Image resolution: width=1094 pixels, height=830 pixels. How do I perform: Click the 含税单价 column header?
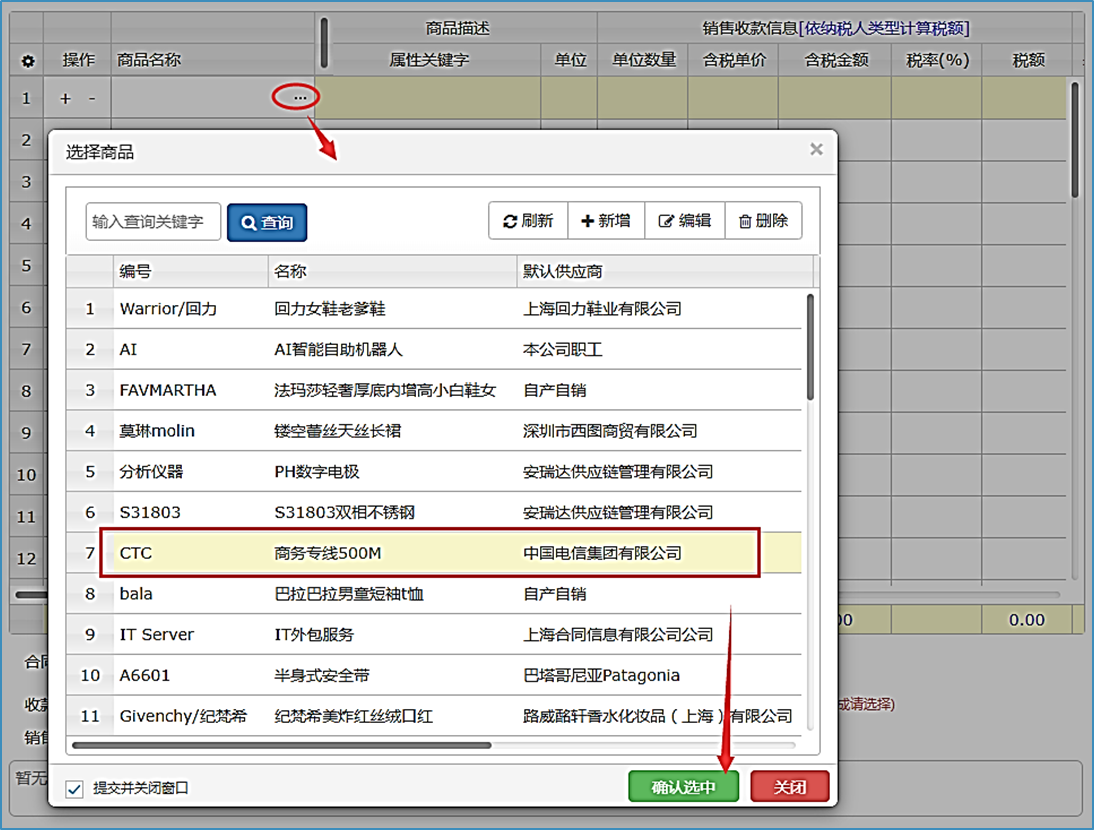pos(734,60)
